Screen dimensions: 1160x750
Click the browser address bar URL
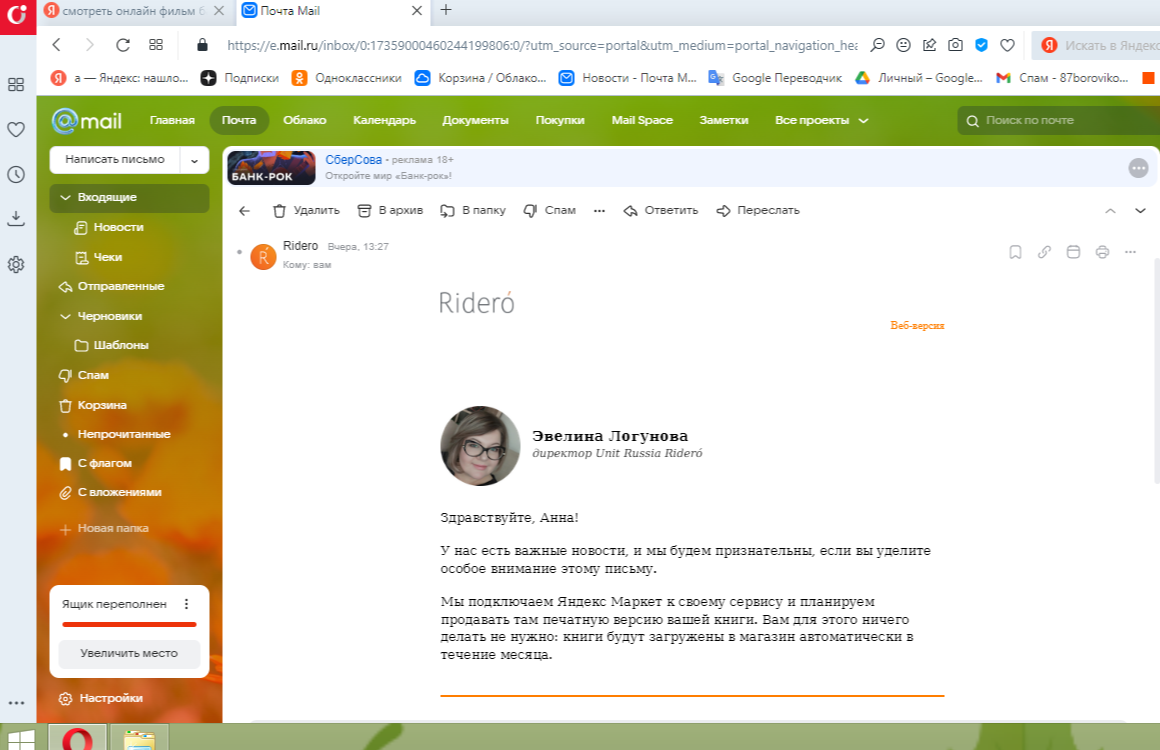pos(542,45)
